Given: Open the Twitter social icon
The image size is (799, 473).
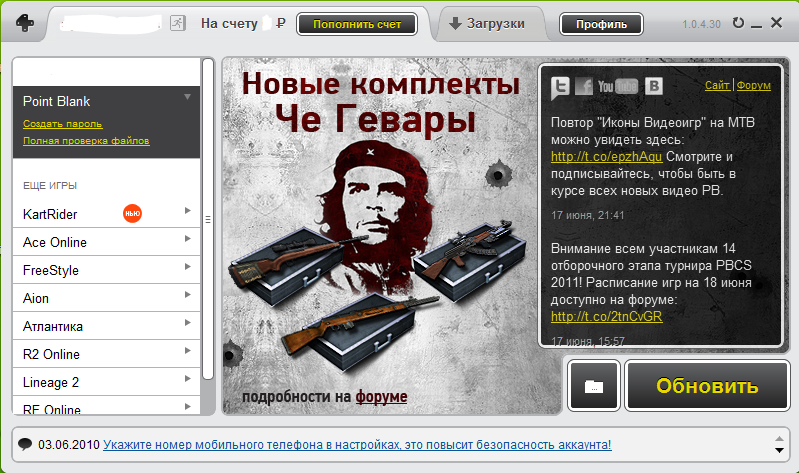Looking at the screenshot, I should point(560,87).
